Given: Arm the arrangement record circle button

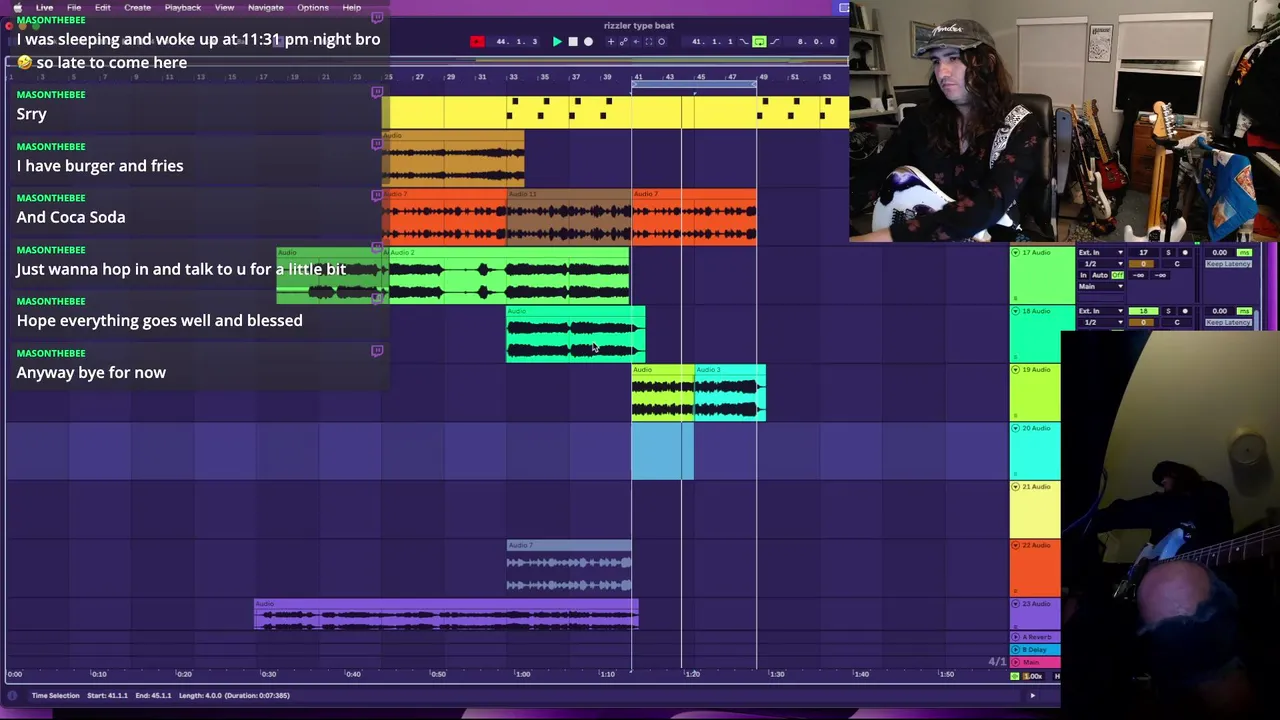Looking at the screenshot, I should pyautogui.click(x=588, y=41).
